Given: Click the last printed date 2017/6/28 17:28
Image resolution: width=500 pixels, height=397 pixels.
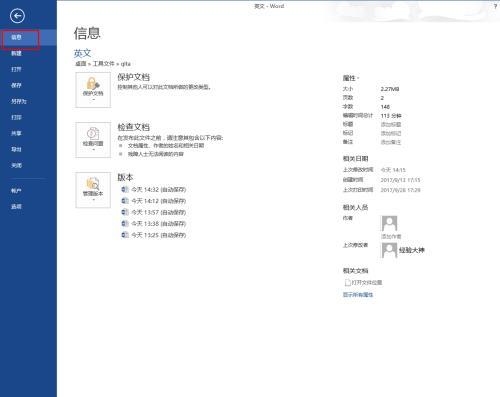Looking at the screenshot, I should pos(400,190).
